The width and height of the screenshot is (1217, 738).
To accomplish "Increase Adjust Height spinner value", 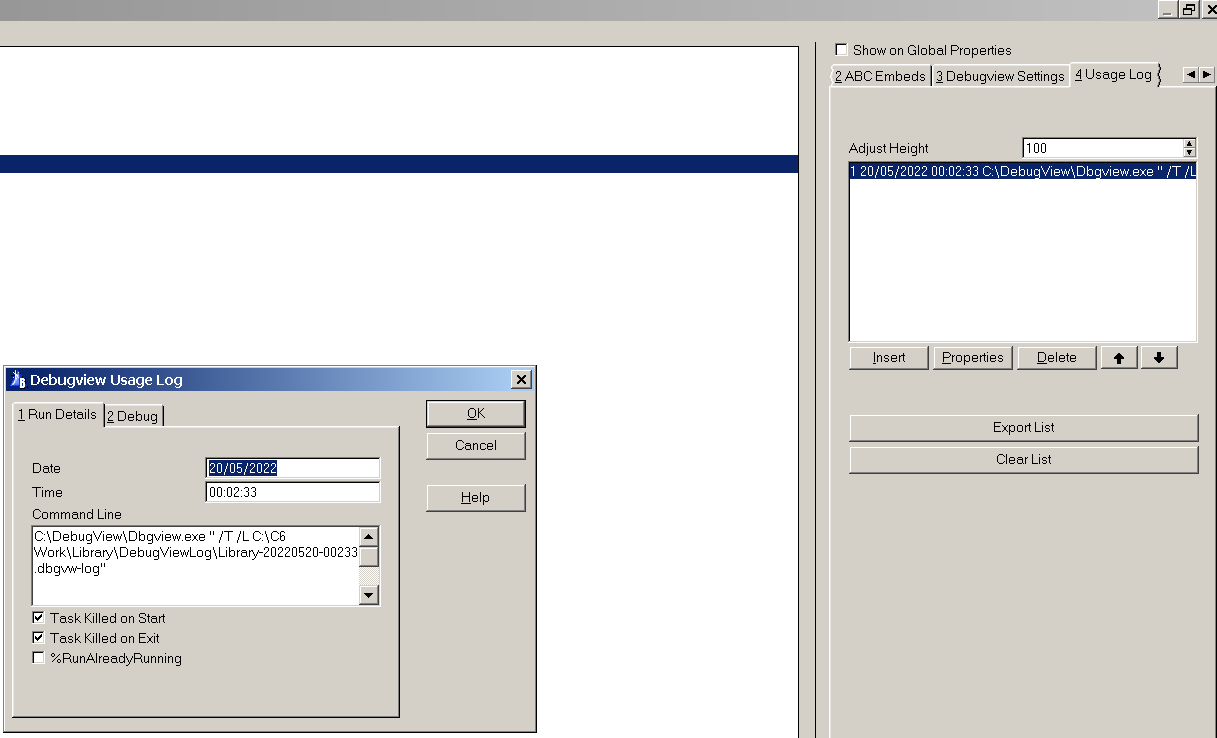I will (x=1189, y=144).
